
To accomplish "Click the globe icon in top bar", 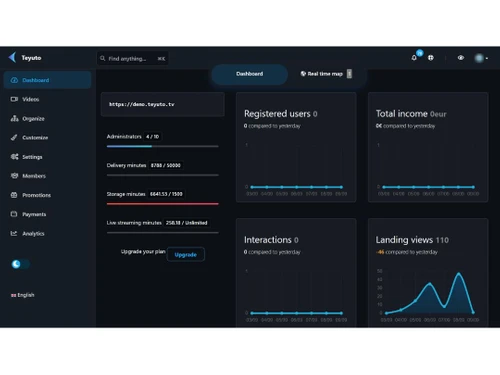I will point(431,58).
